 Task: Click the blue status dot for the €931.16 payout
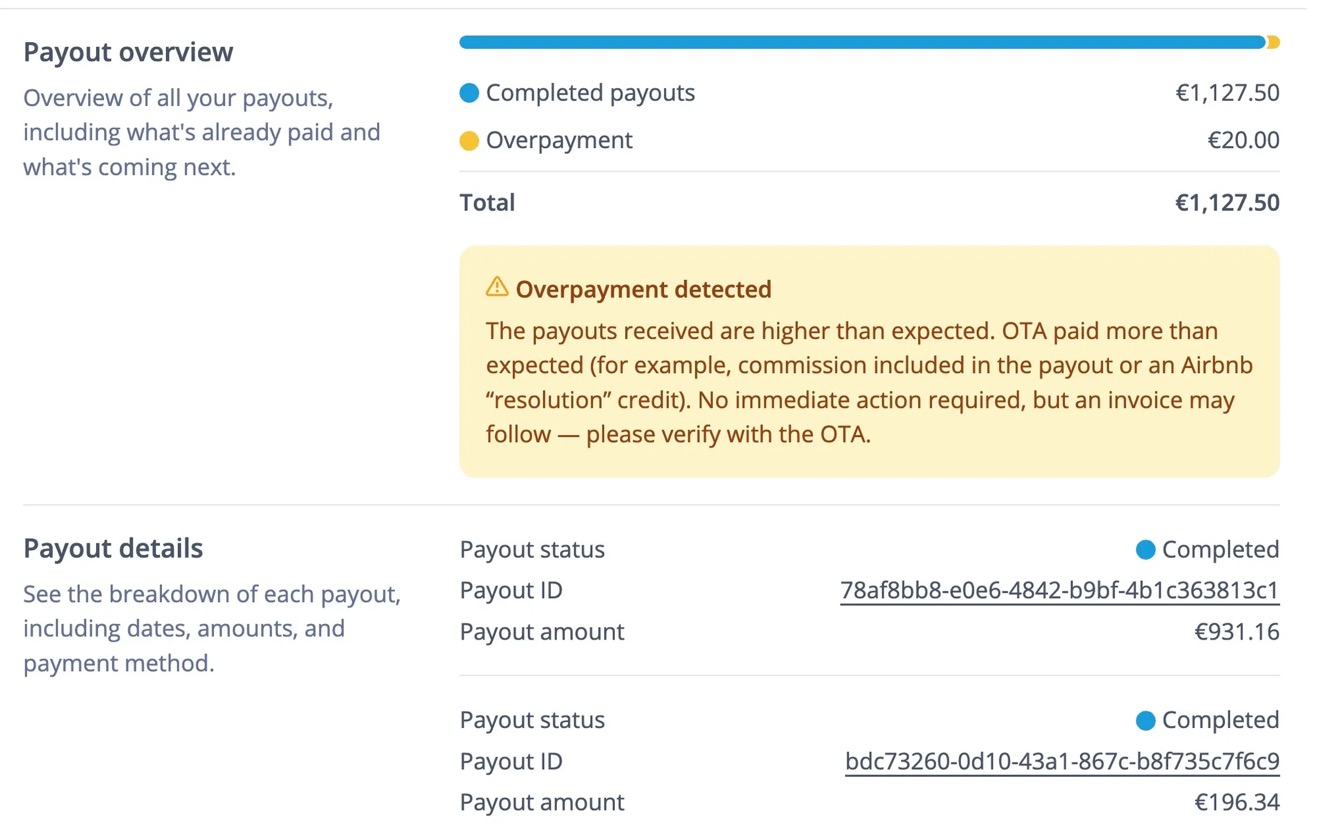[1146, 550]
